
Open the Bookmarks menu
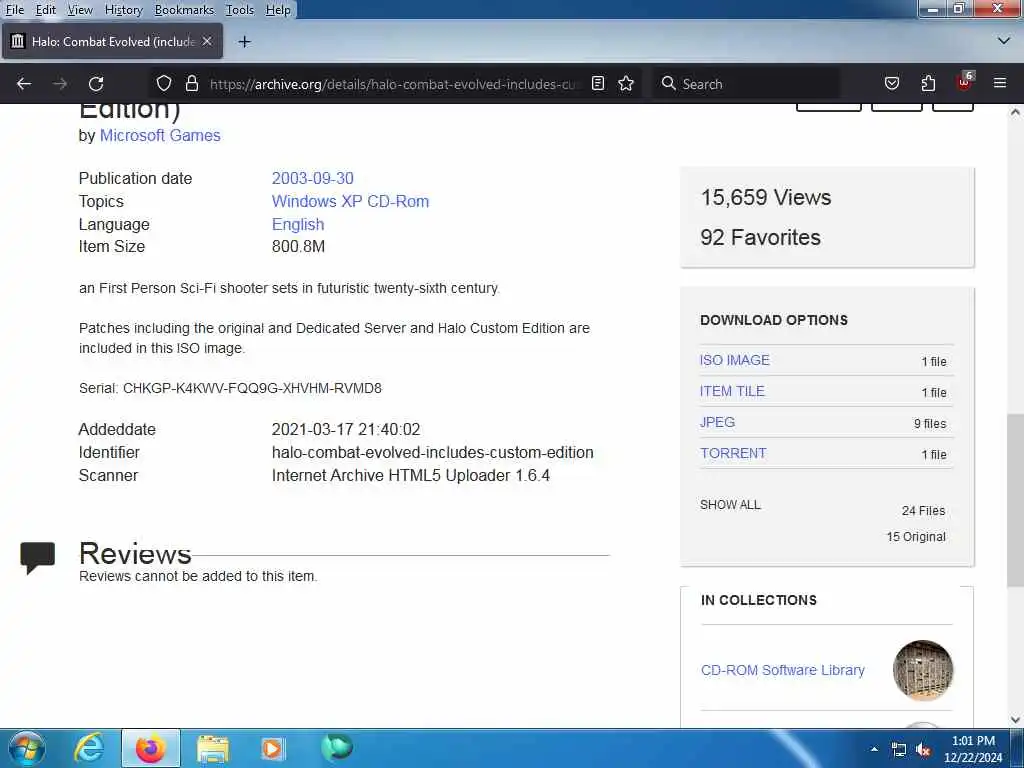[184, 10]
